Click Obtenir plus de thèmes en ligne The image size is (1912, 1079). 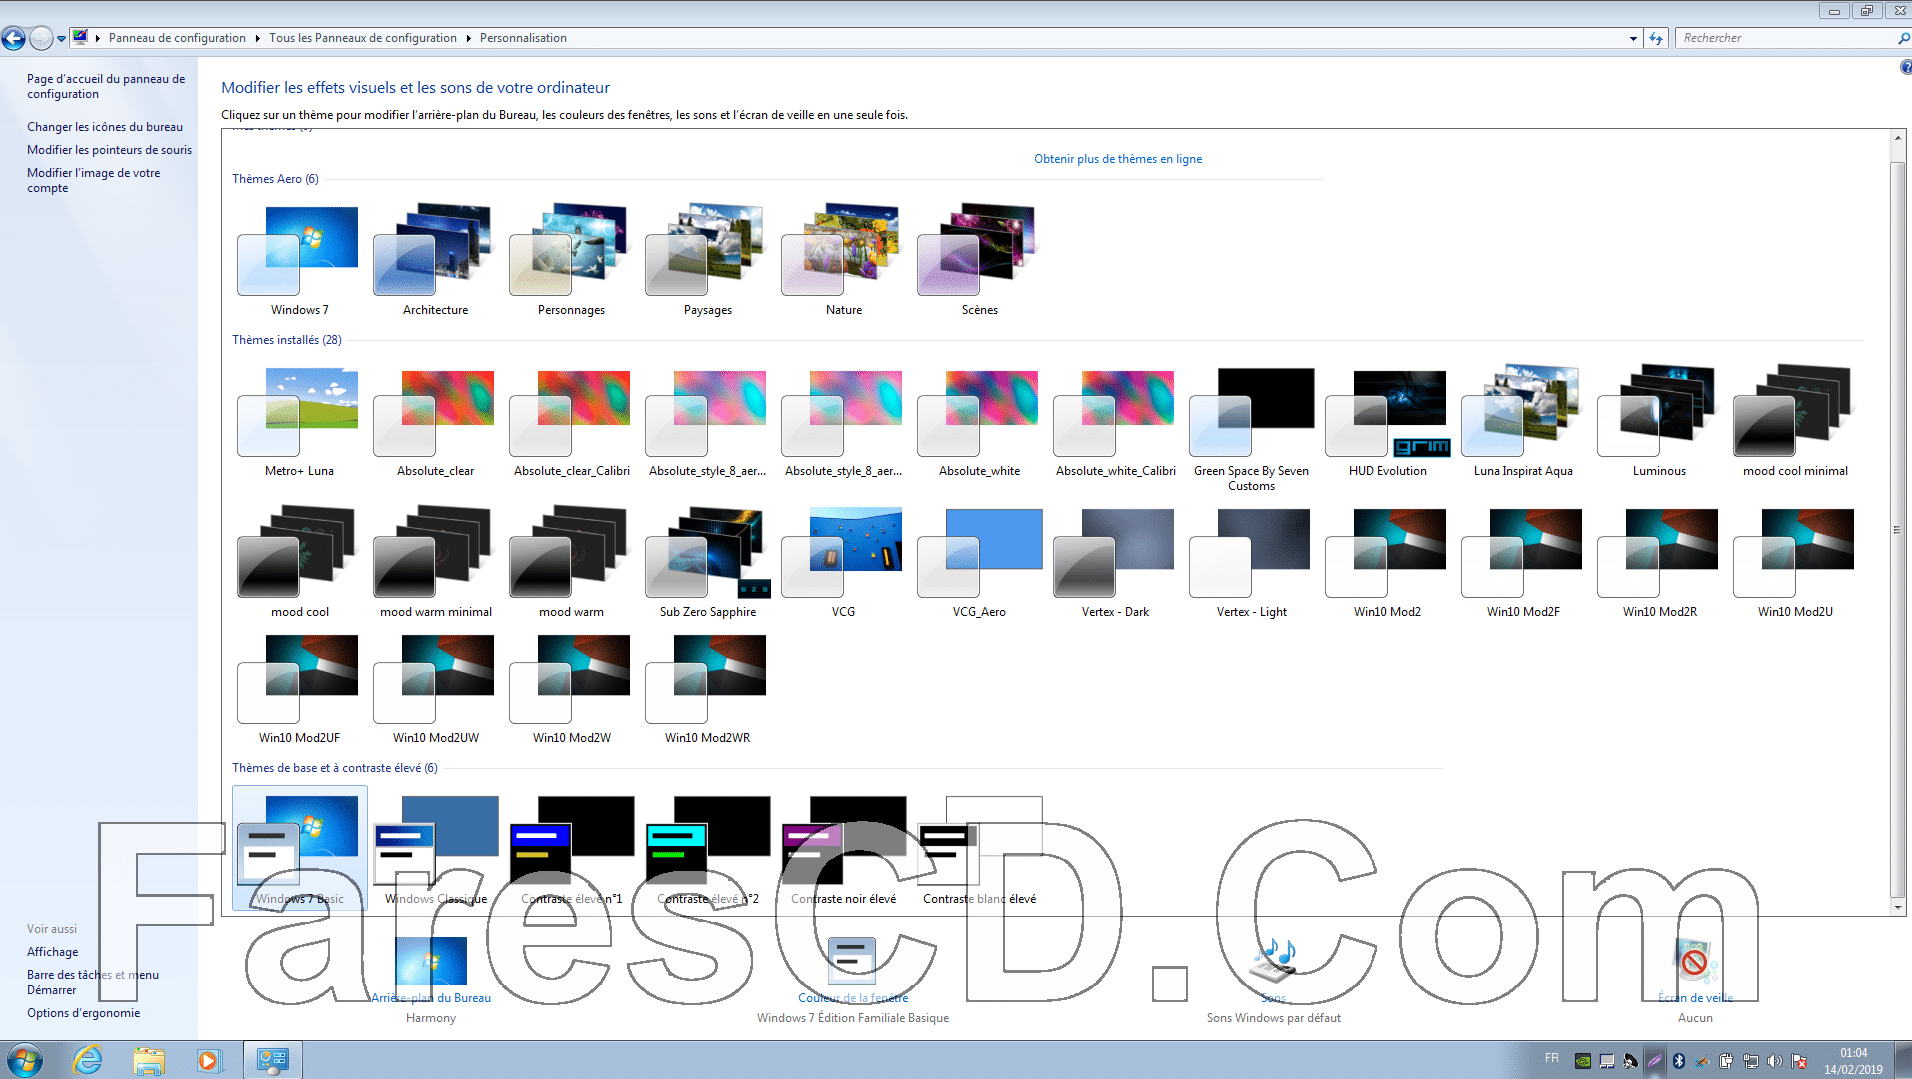pyautogui.click(x=1118, y=159)
